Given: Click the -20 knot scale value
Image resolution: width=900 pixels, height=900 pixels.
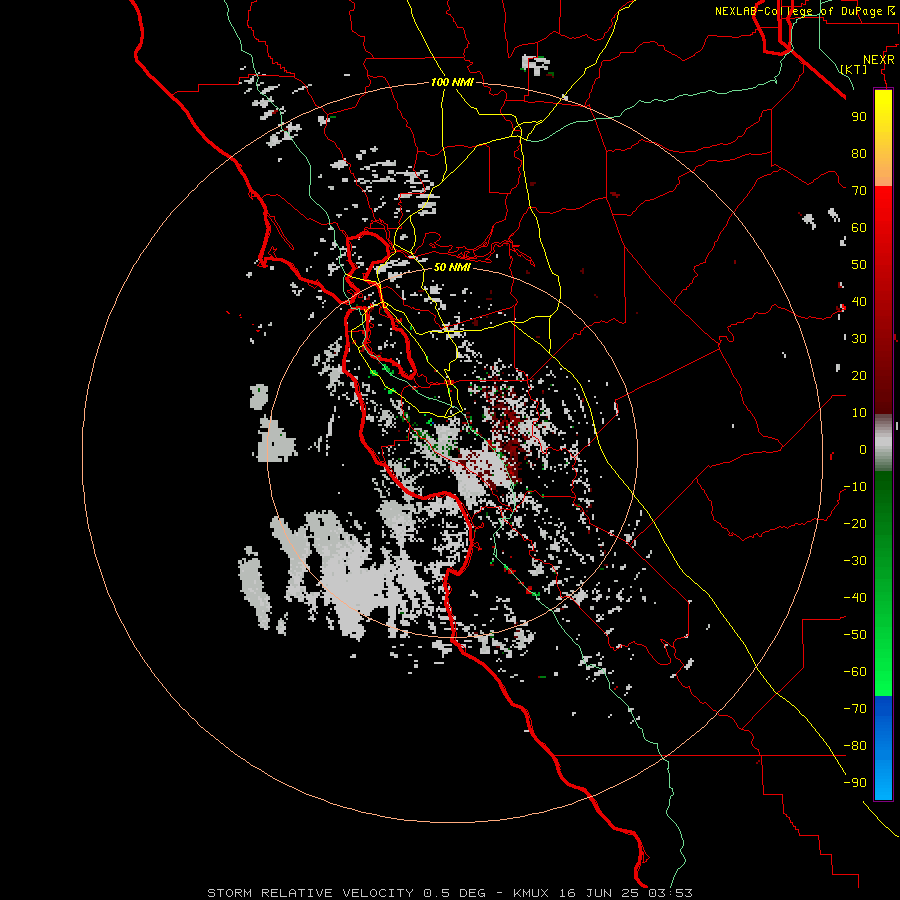Looking at the screenshot, I should 855,523.
